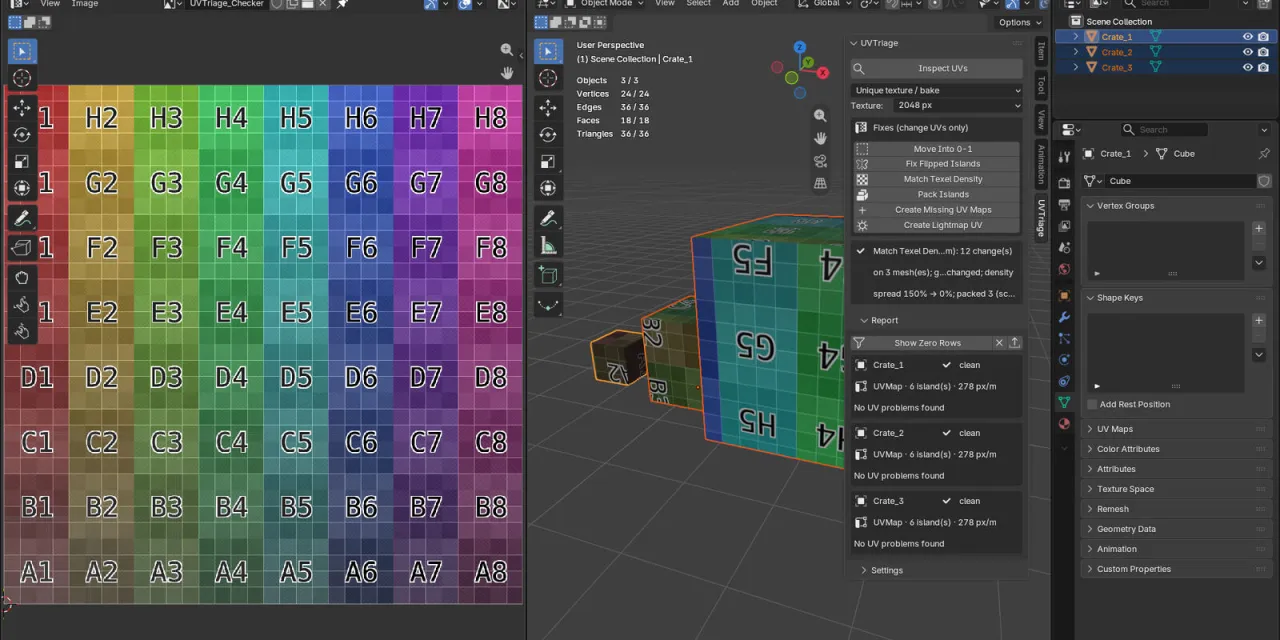Click the pan hand icon in UV editor

[507, 73]
